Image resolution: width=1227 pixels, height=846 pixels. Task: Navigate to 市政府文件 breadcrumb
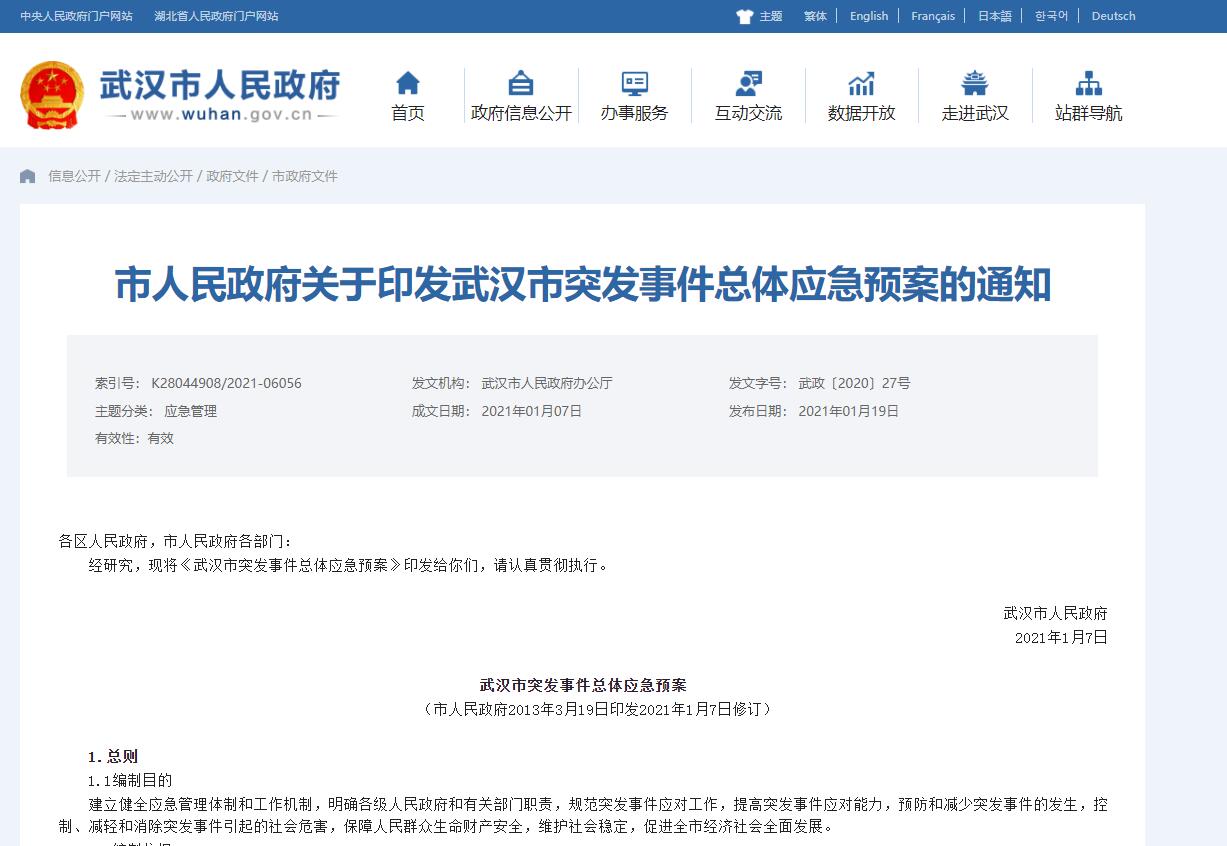[x=305, y=176]
